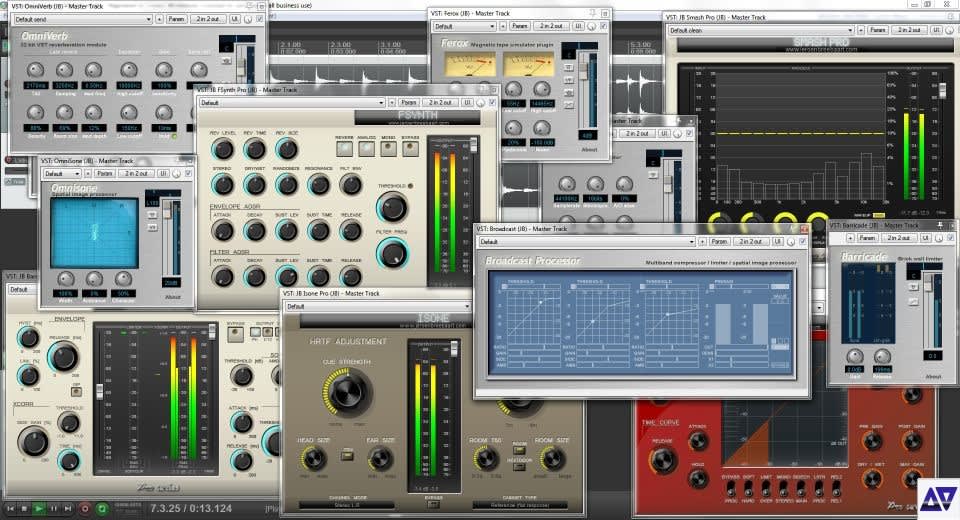Click the OmniSone Width knob
The width and height of the screenshot is (960, 520).
tap(66, 279)
